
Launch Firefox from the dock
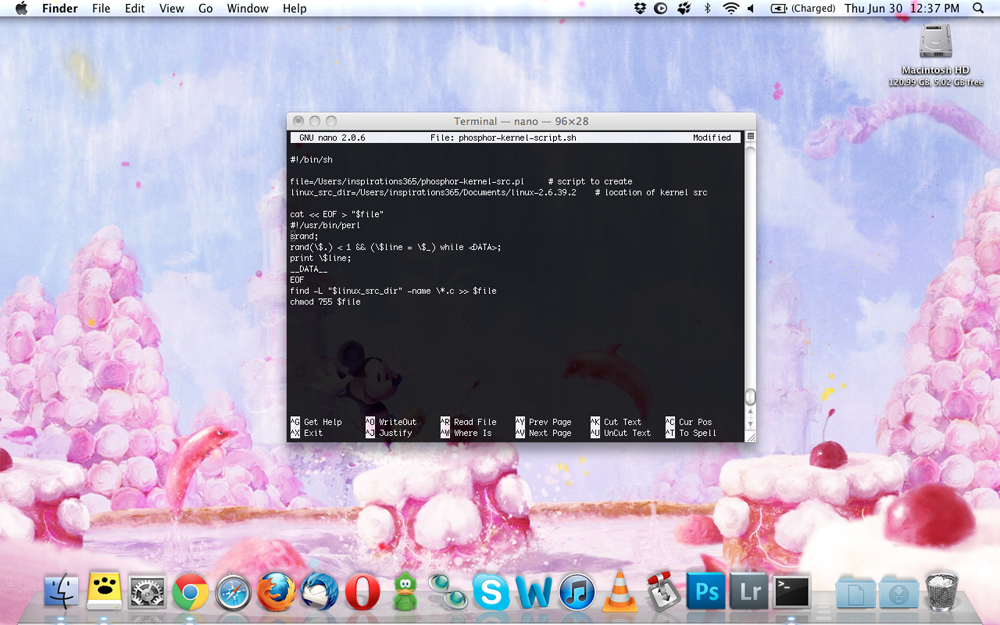click(276, 592)
